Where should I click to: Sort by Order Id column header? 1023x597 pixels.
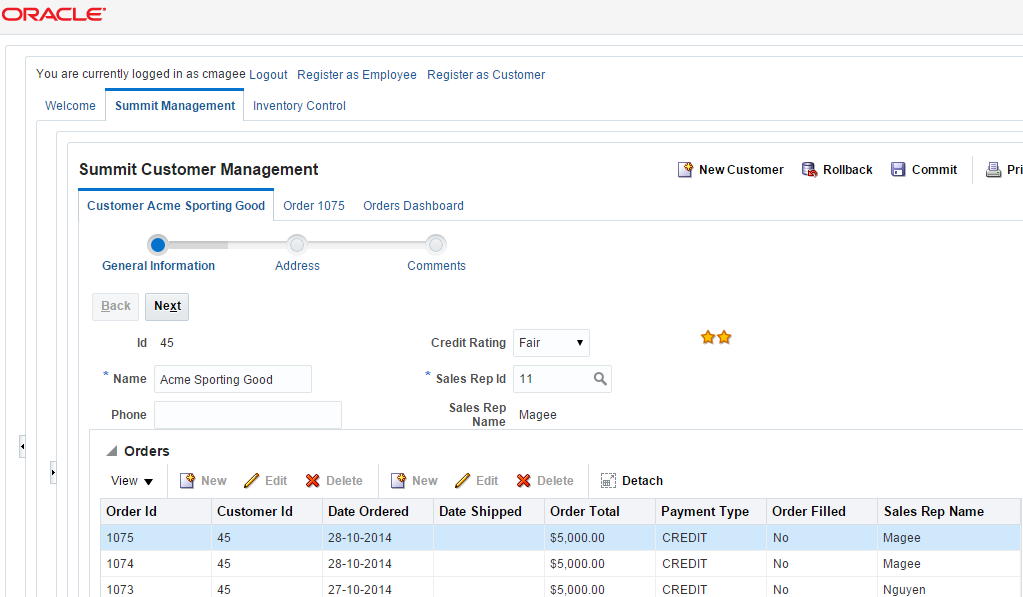[156, 512]
